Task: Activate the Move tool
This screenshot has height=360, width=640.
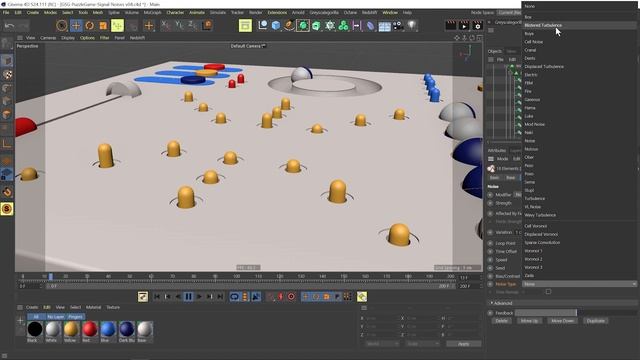Action: (x=76, y=26)
